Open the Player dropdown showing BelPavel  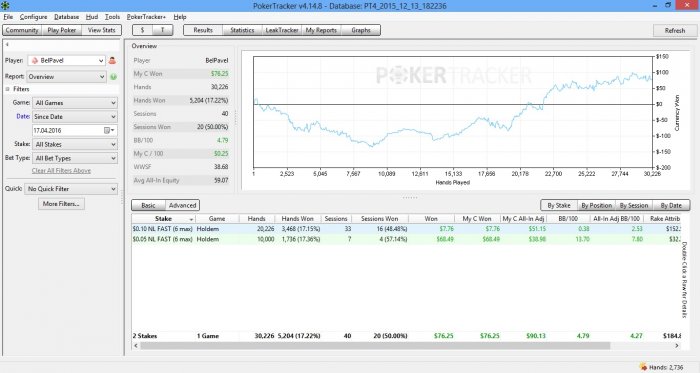(x=67, y=60)
